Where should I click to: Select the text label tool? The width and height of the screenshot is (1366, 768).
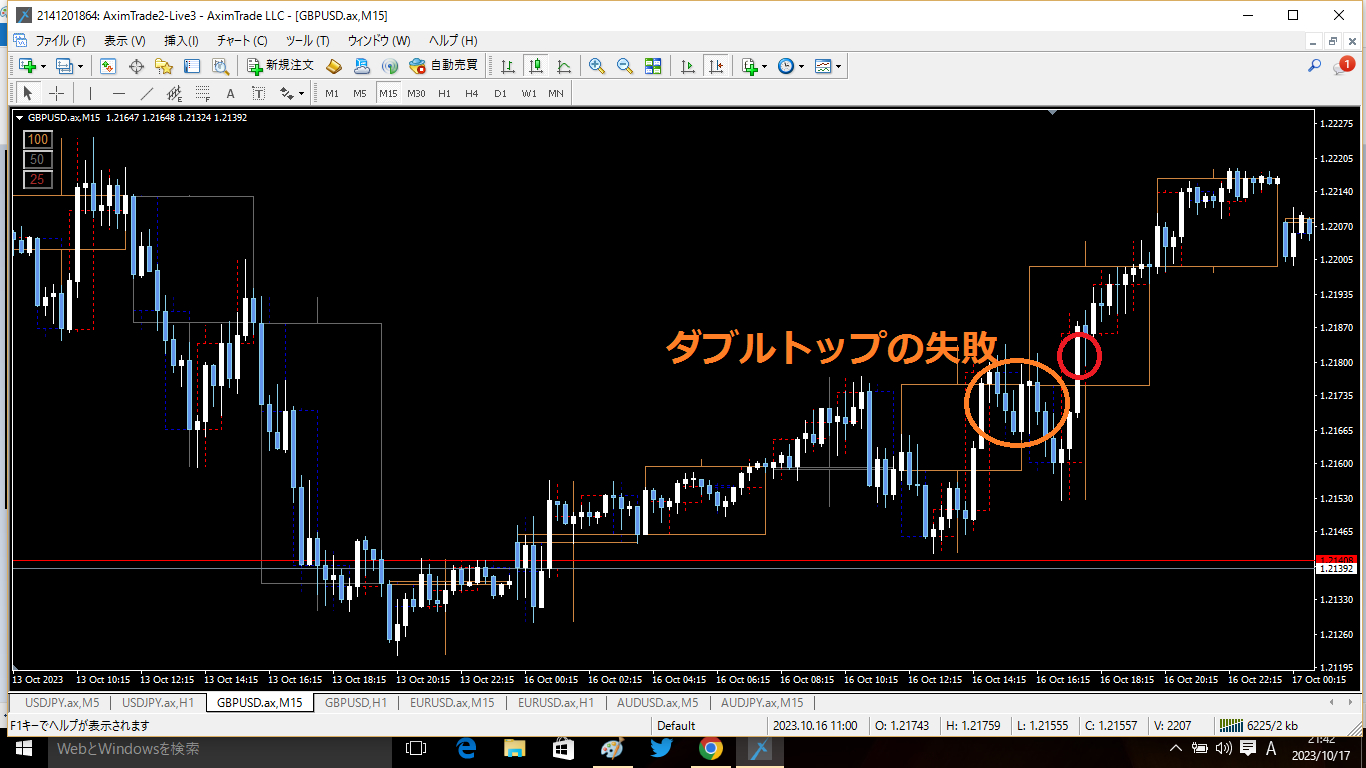230,93
